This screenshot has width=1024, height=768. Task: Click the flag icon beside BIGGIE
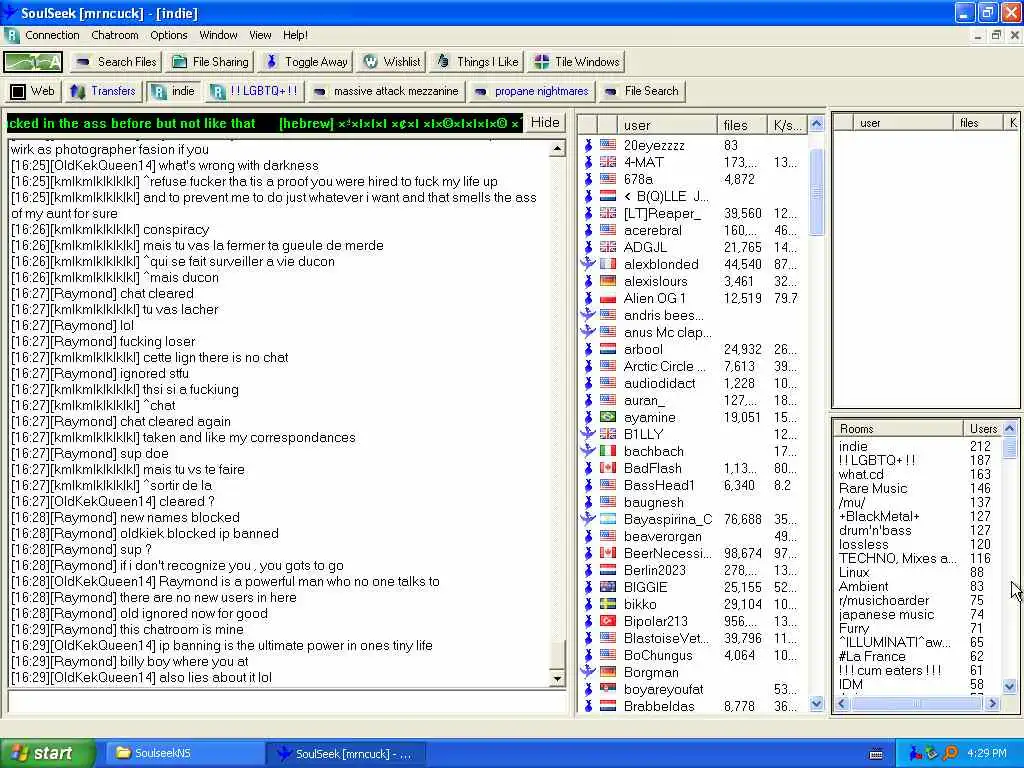point(608,586)
